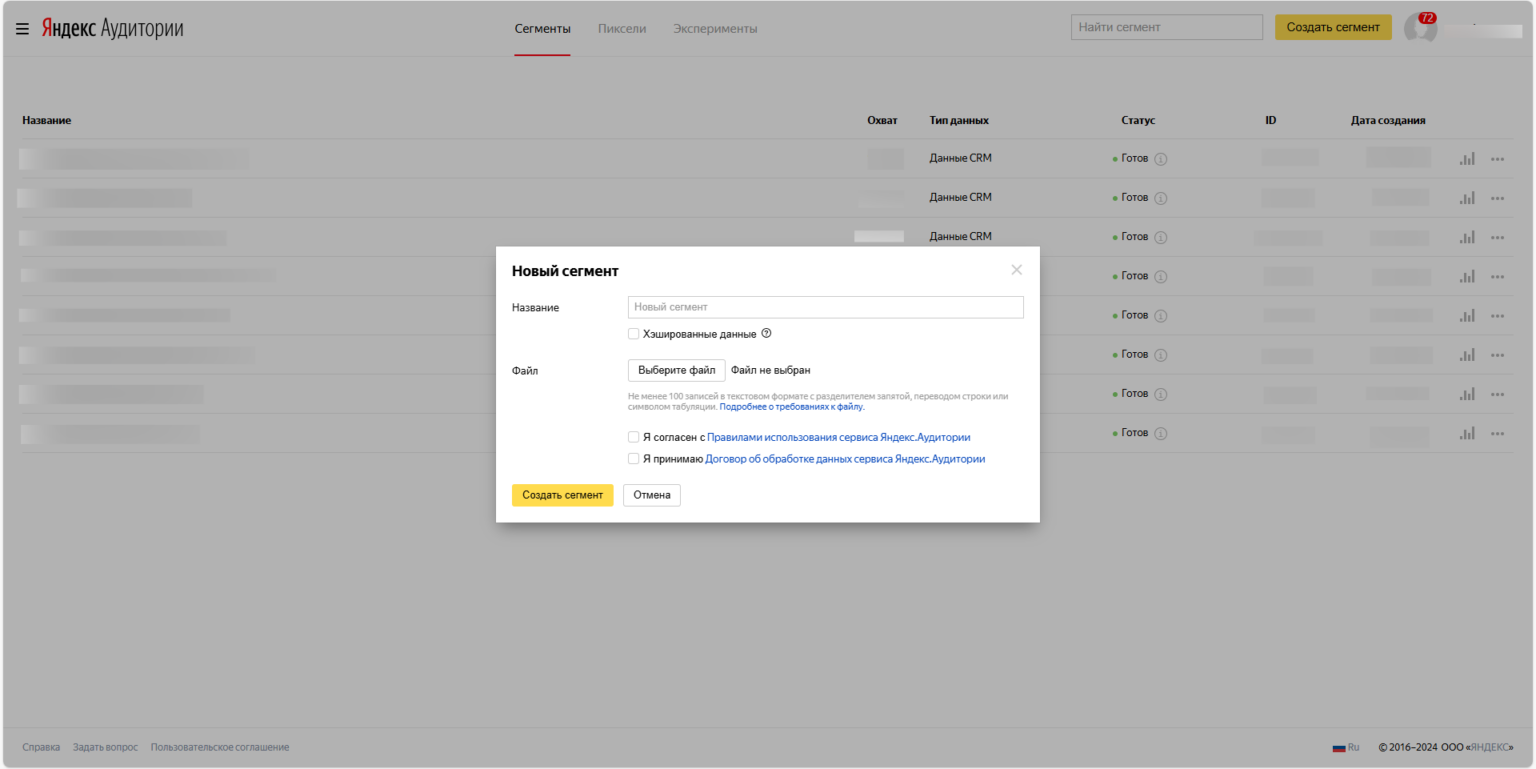Click the info icon next to first Готов status
1536x769 pixels.
[x=1160, y=159]
